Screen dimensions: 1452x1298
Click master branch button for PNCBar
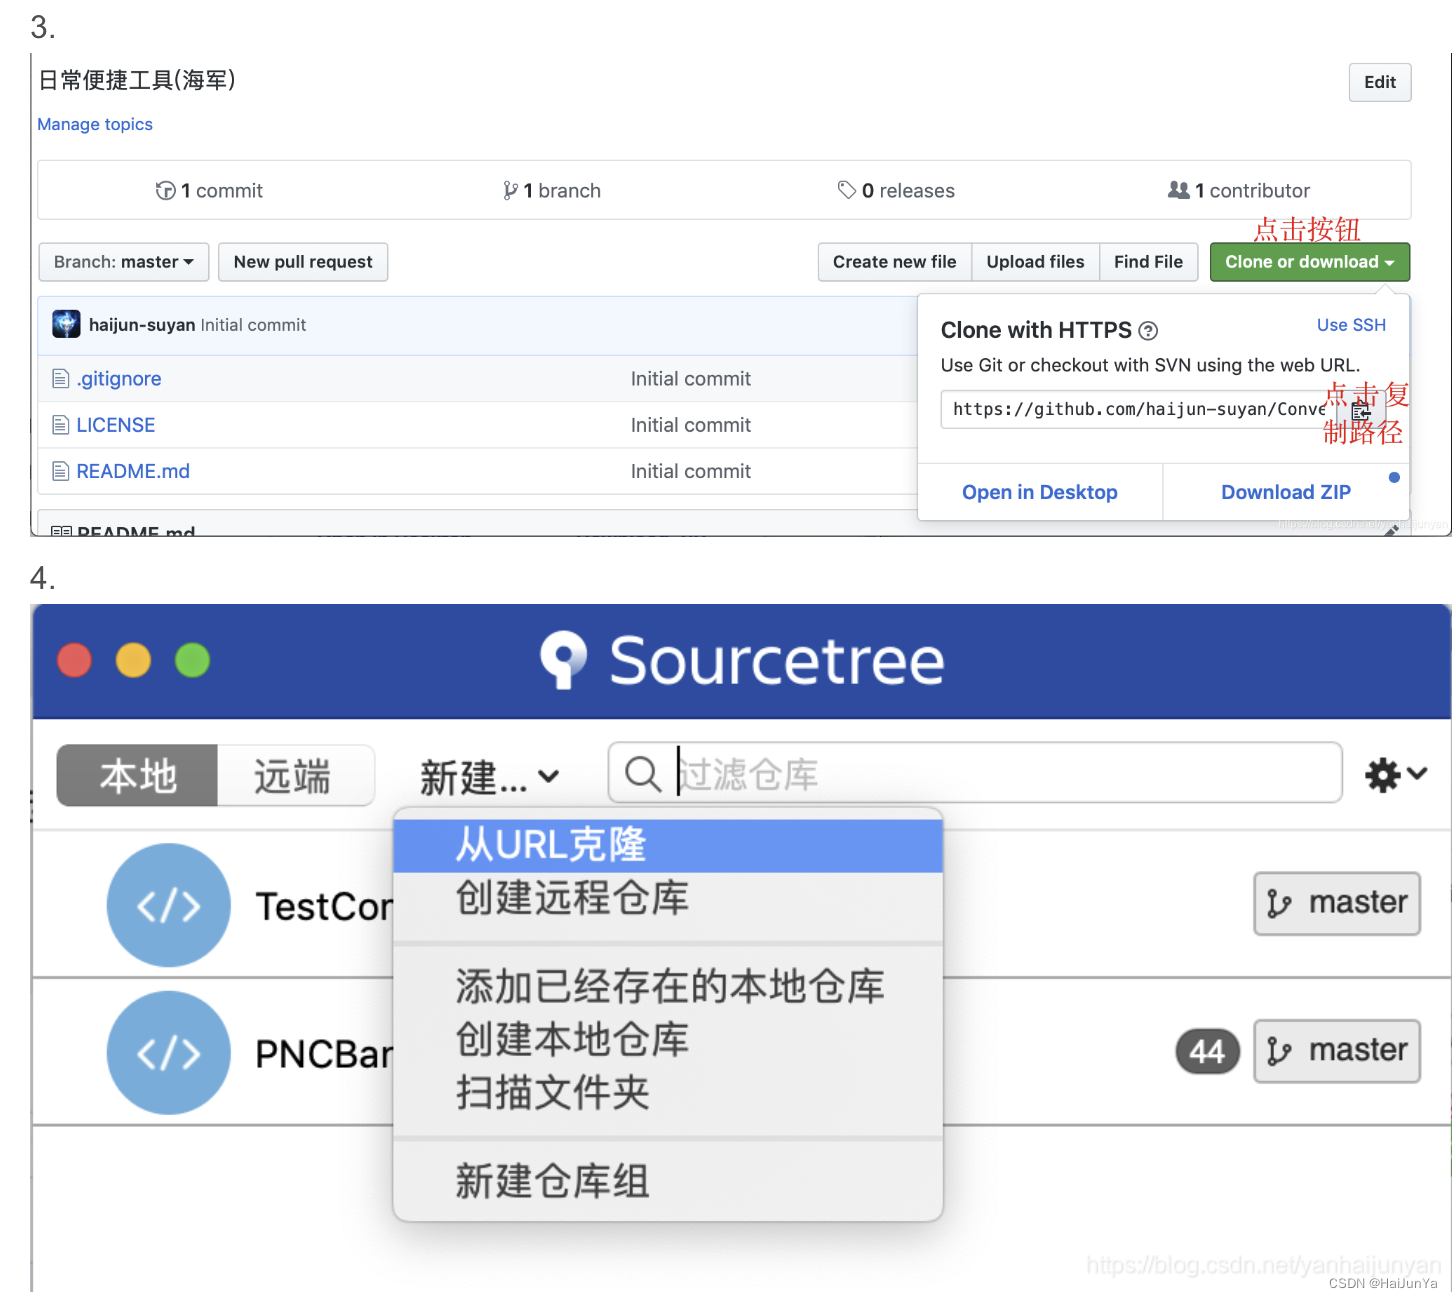1337,1051
